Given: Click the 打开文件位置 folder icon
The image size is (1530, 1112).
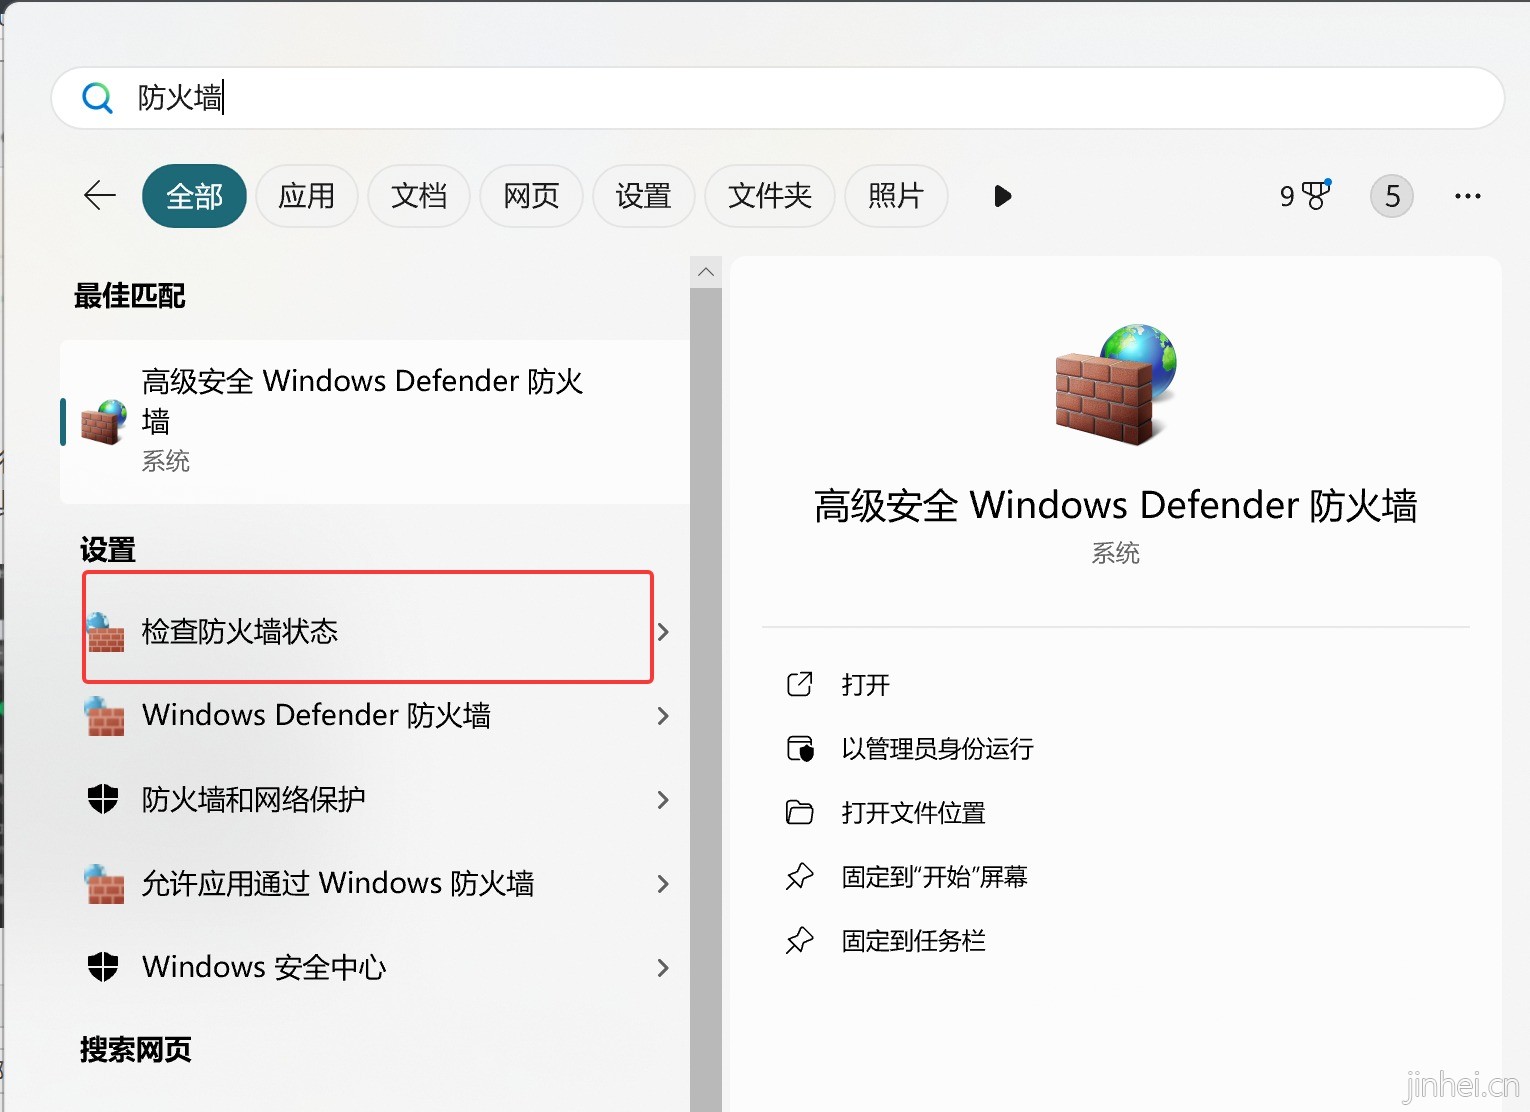Looking at the screenshot, I should coord(800,813).
